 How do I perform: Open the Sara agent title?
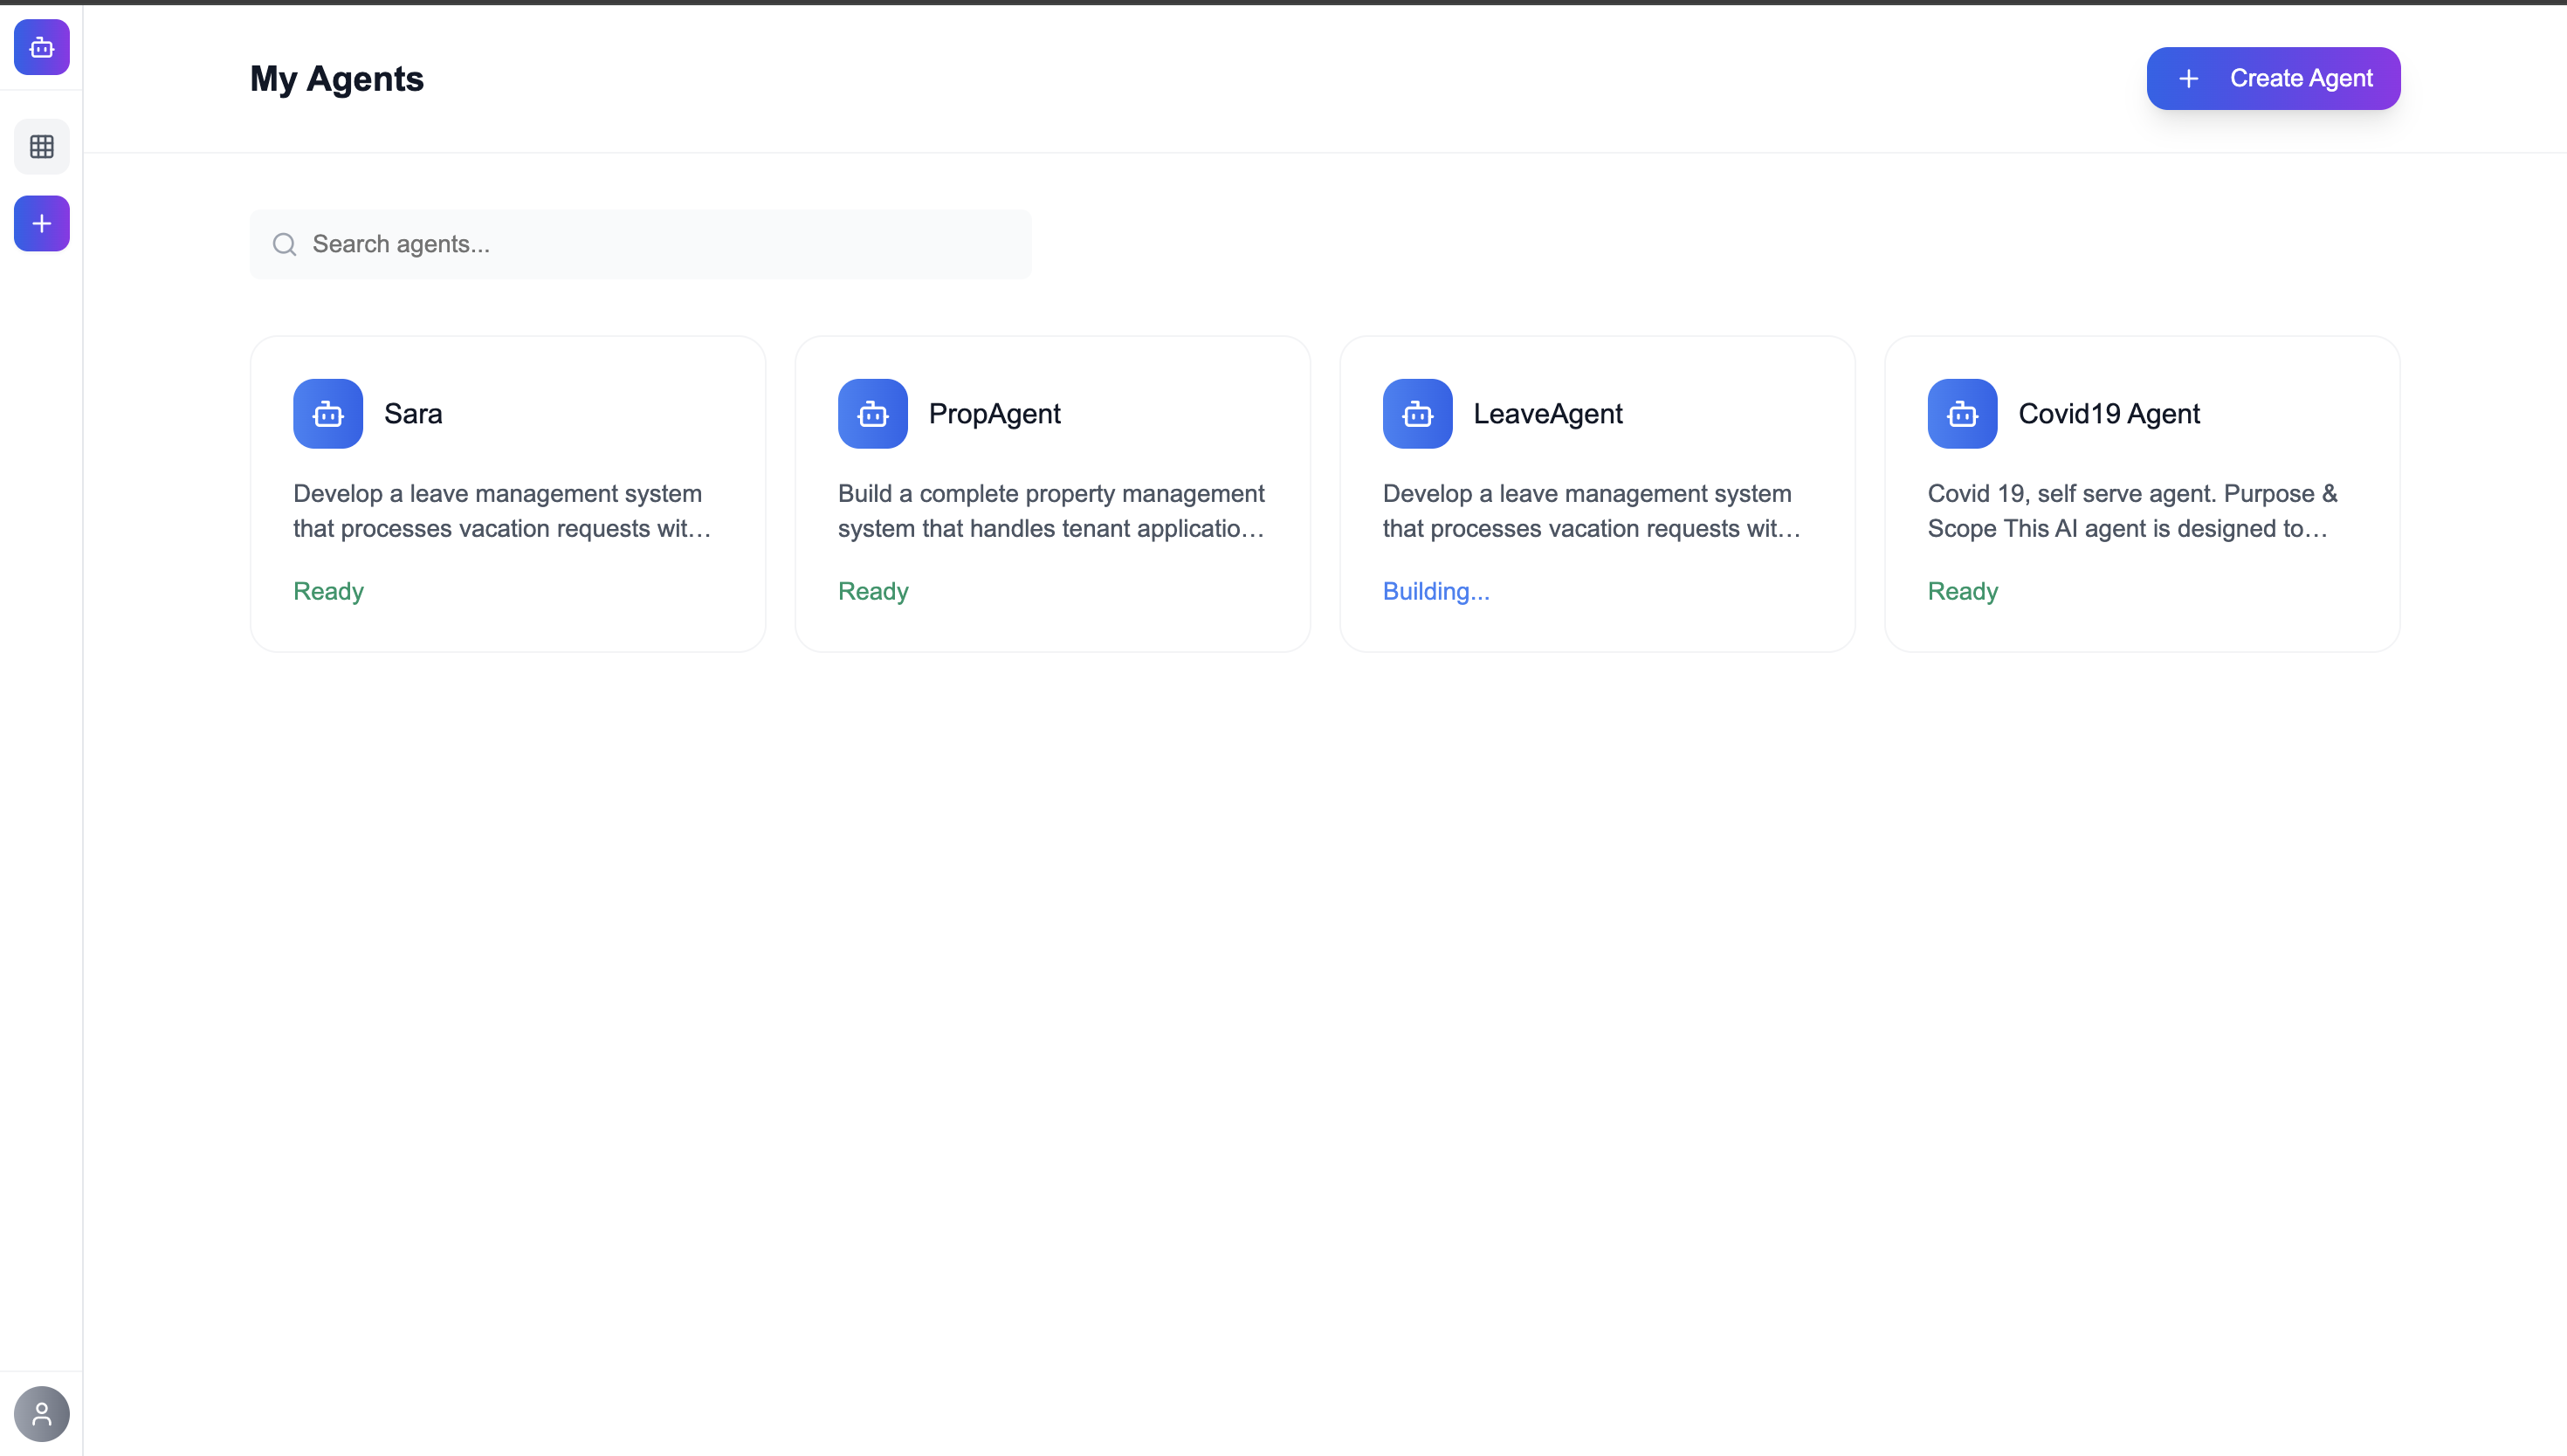point(413,413)
